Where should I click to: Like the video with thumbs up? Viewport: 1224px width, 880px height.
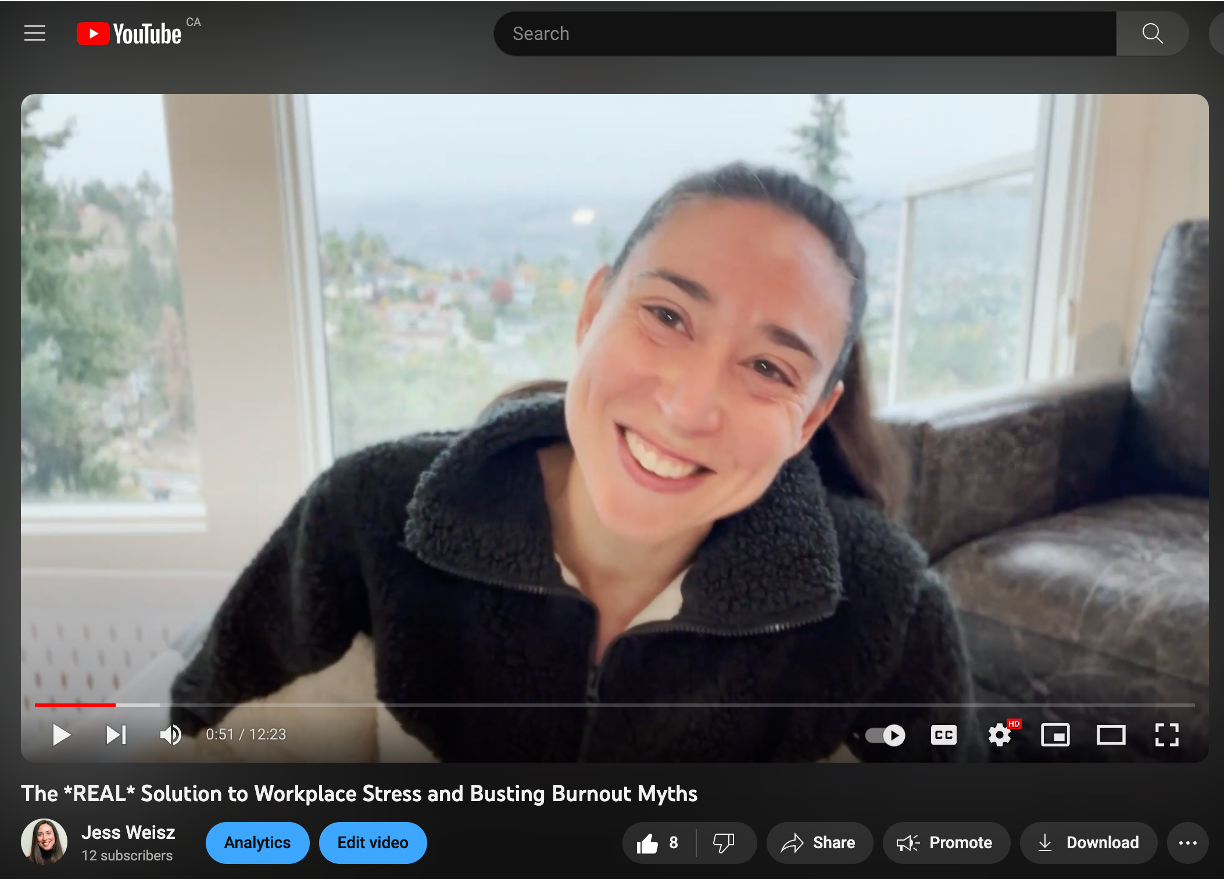coord(659,843)
